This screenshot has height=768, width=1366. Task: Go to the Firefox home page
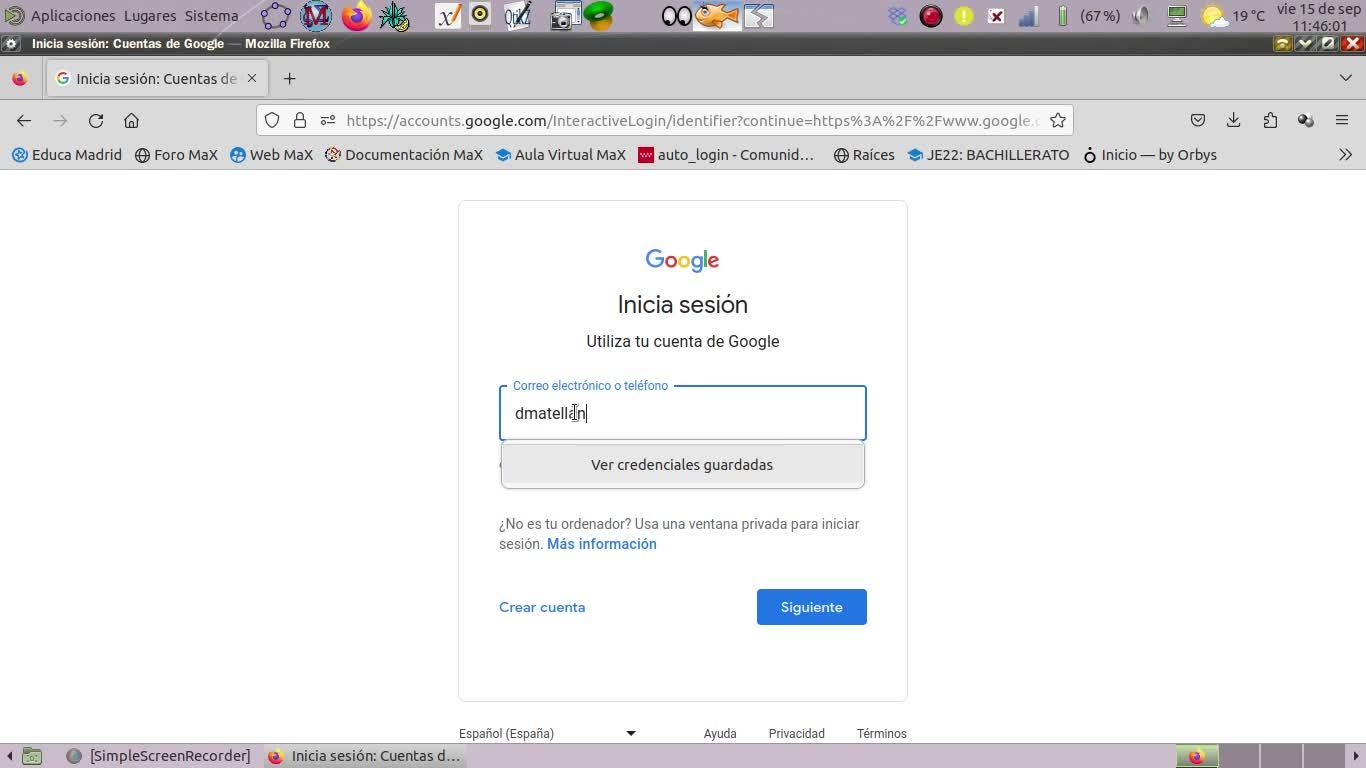(131, 120)
